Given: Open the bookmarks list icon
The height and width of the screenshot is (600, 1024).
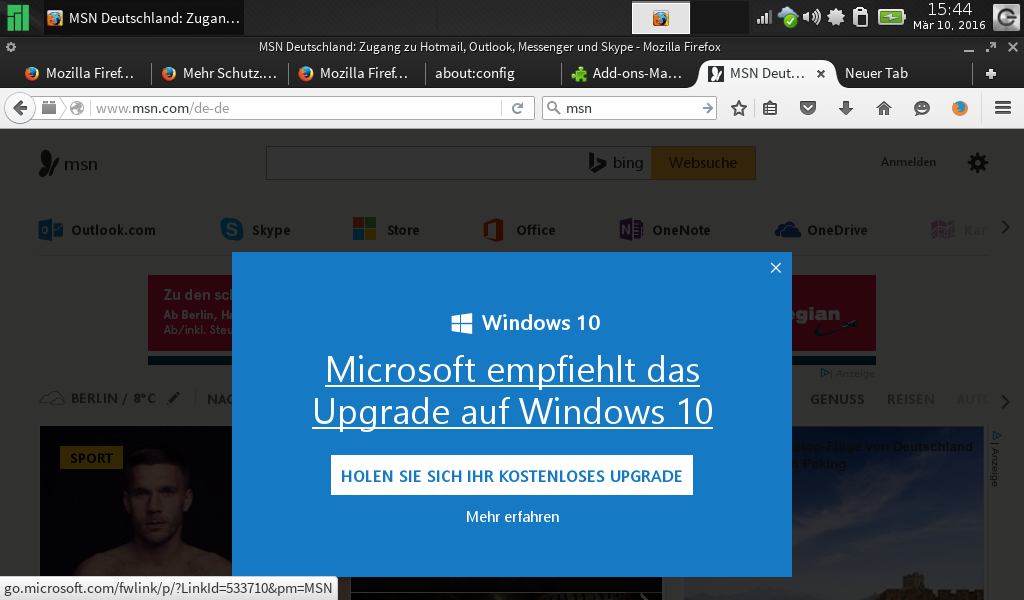Looking at the screenshot, I should tap(770, 108).
